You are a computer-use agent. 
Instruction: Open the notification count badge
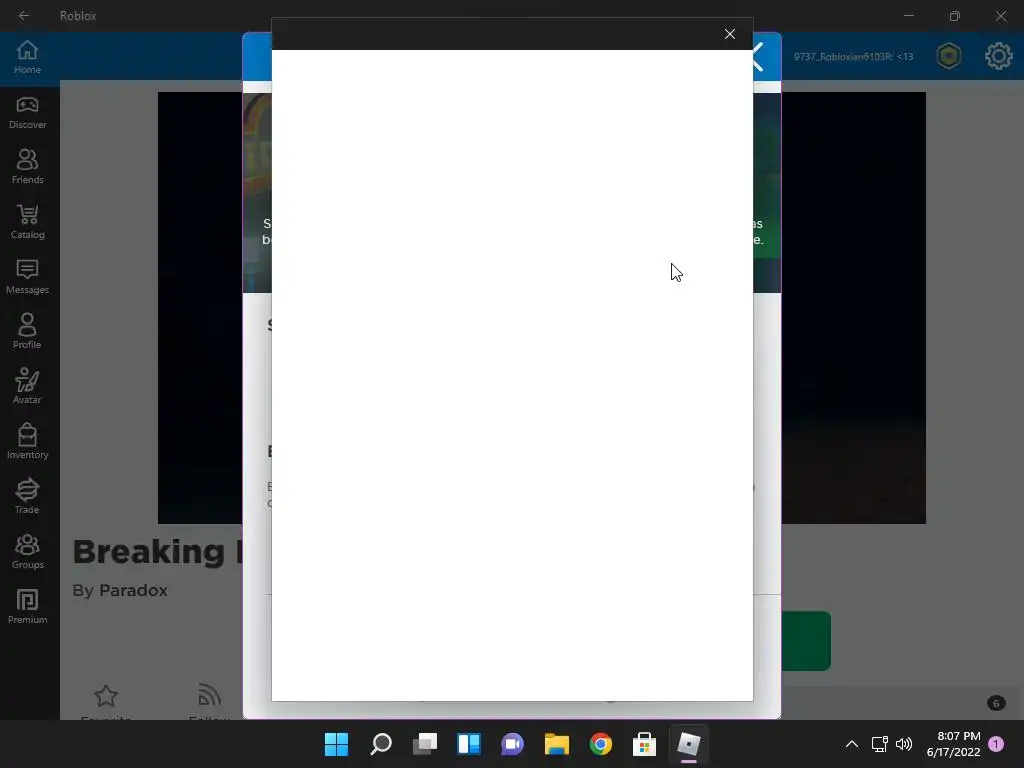pos(996,744)
